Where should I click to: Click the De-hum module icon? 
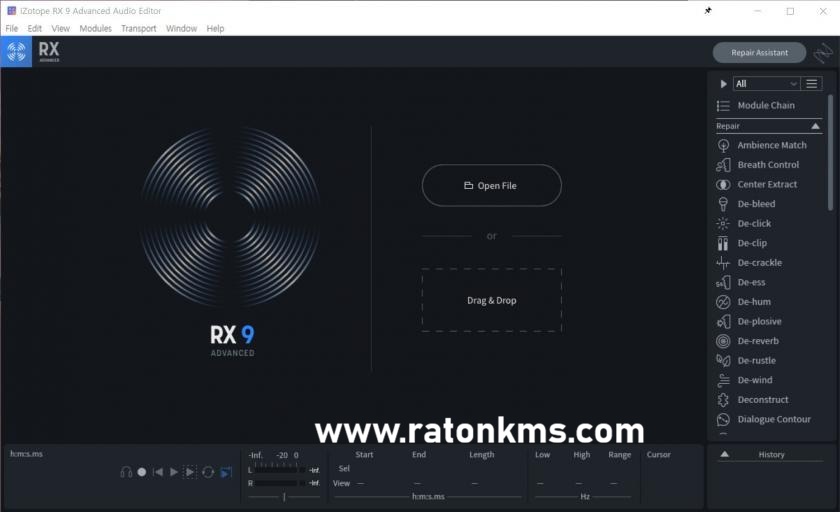pos(723,302)
